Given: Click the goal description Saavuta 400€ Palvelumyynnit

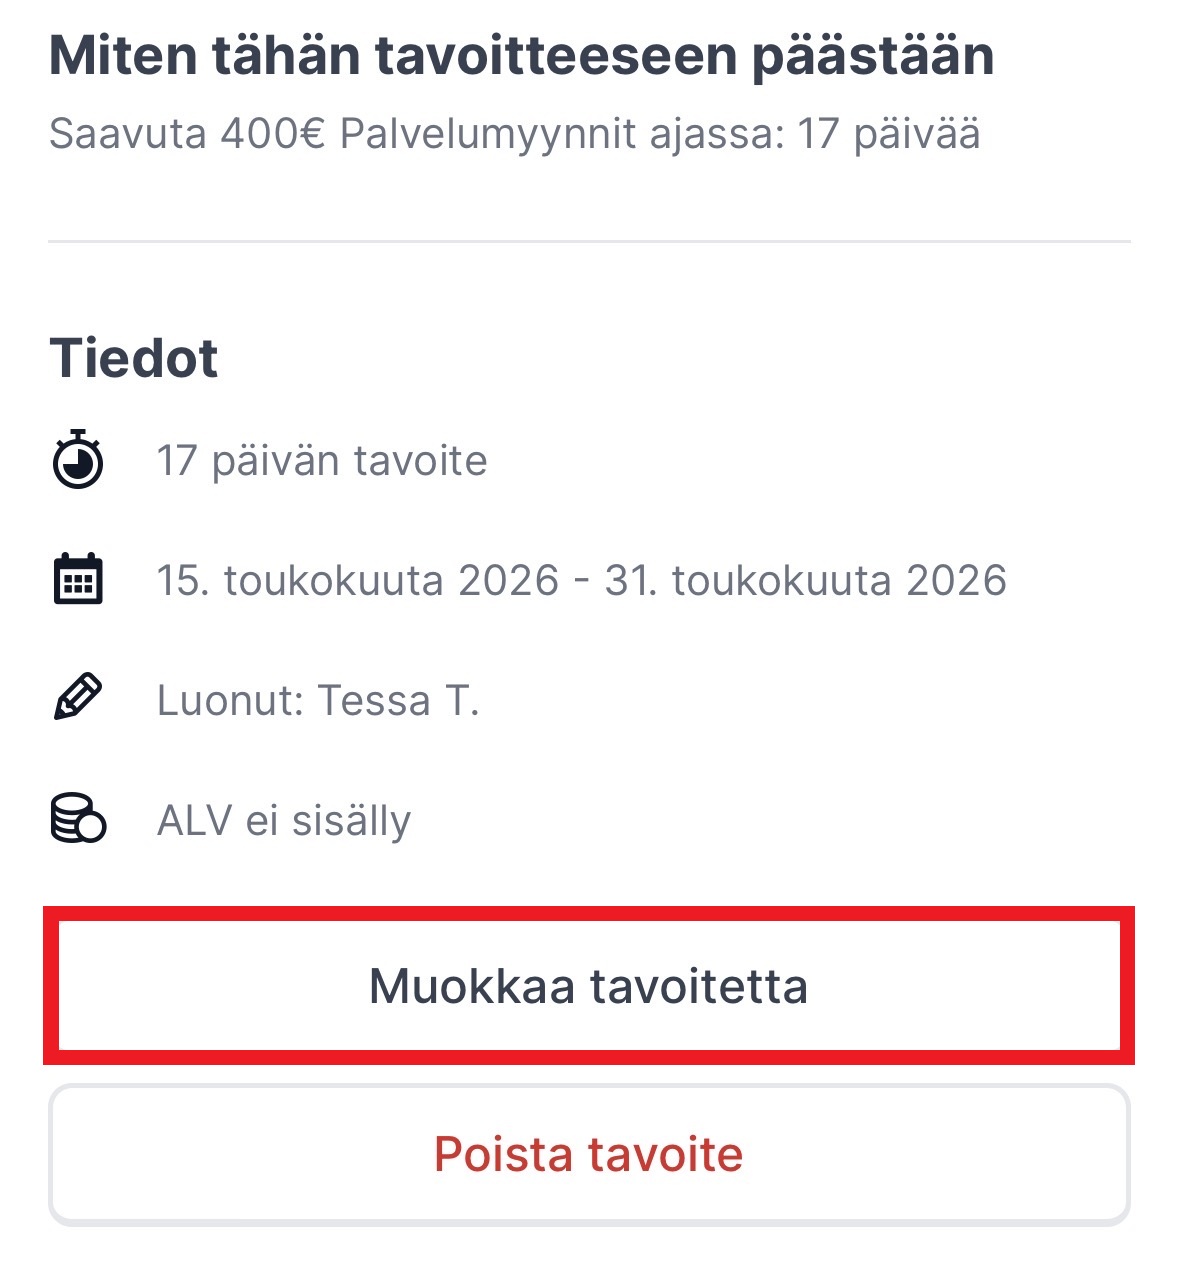Looking at the screenshot, I should 515,133.
